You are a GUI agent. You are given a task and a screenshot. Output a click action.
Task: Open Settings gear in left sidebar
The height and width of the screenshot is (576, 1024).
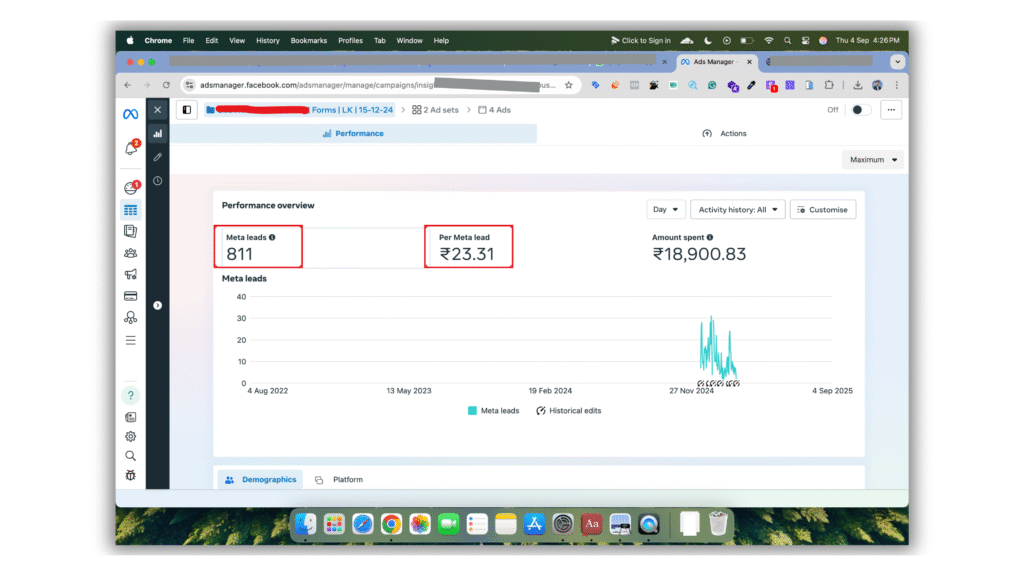coord(130,436)
